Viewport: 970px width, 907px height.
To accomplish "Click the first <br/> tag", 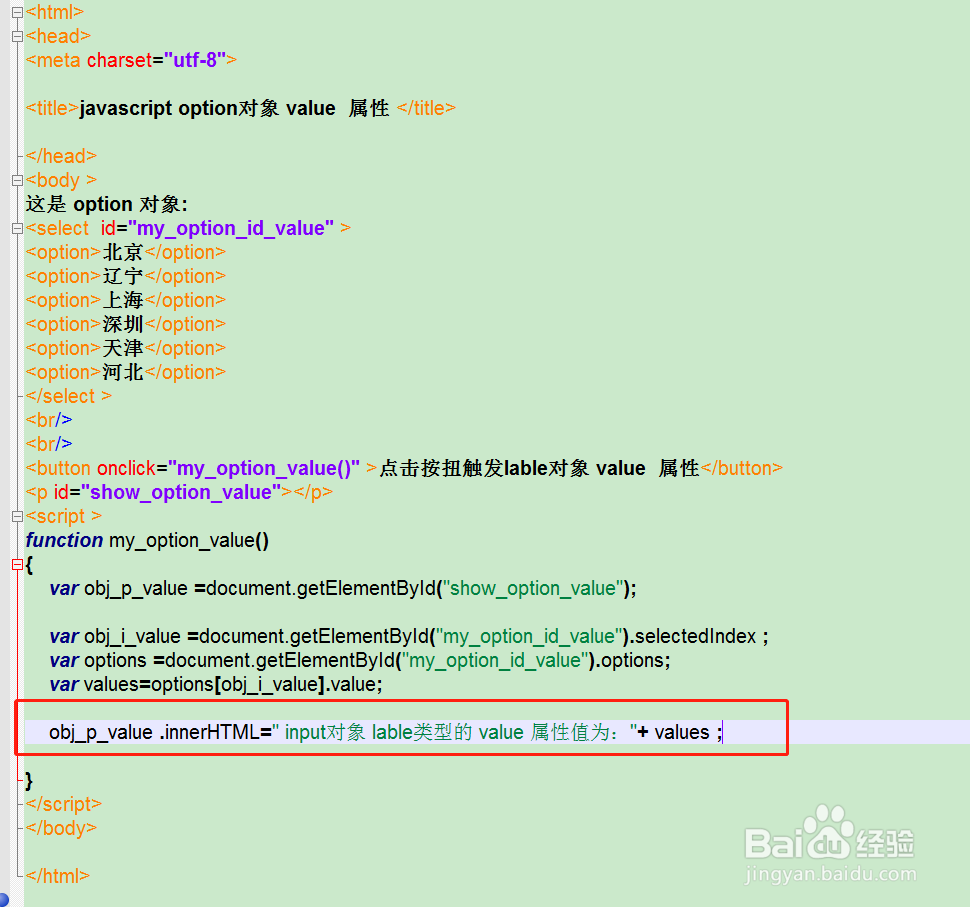I will tap(49, 420).
